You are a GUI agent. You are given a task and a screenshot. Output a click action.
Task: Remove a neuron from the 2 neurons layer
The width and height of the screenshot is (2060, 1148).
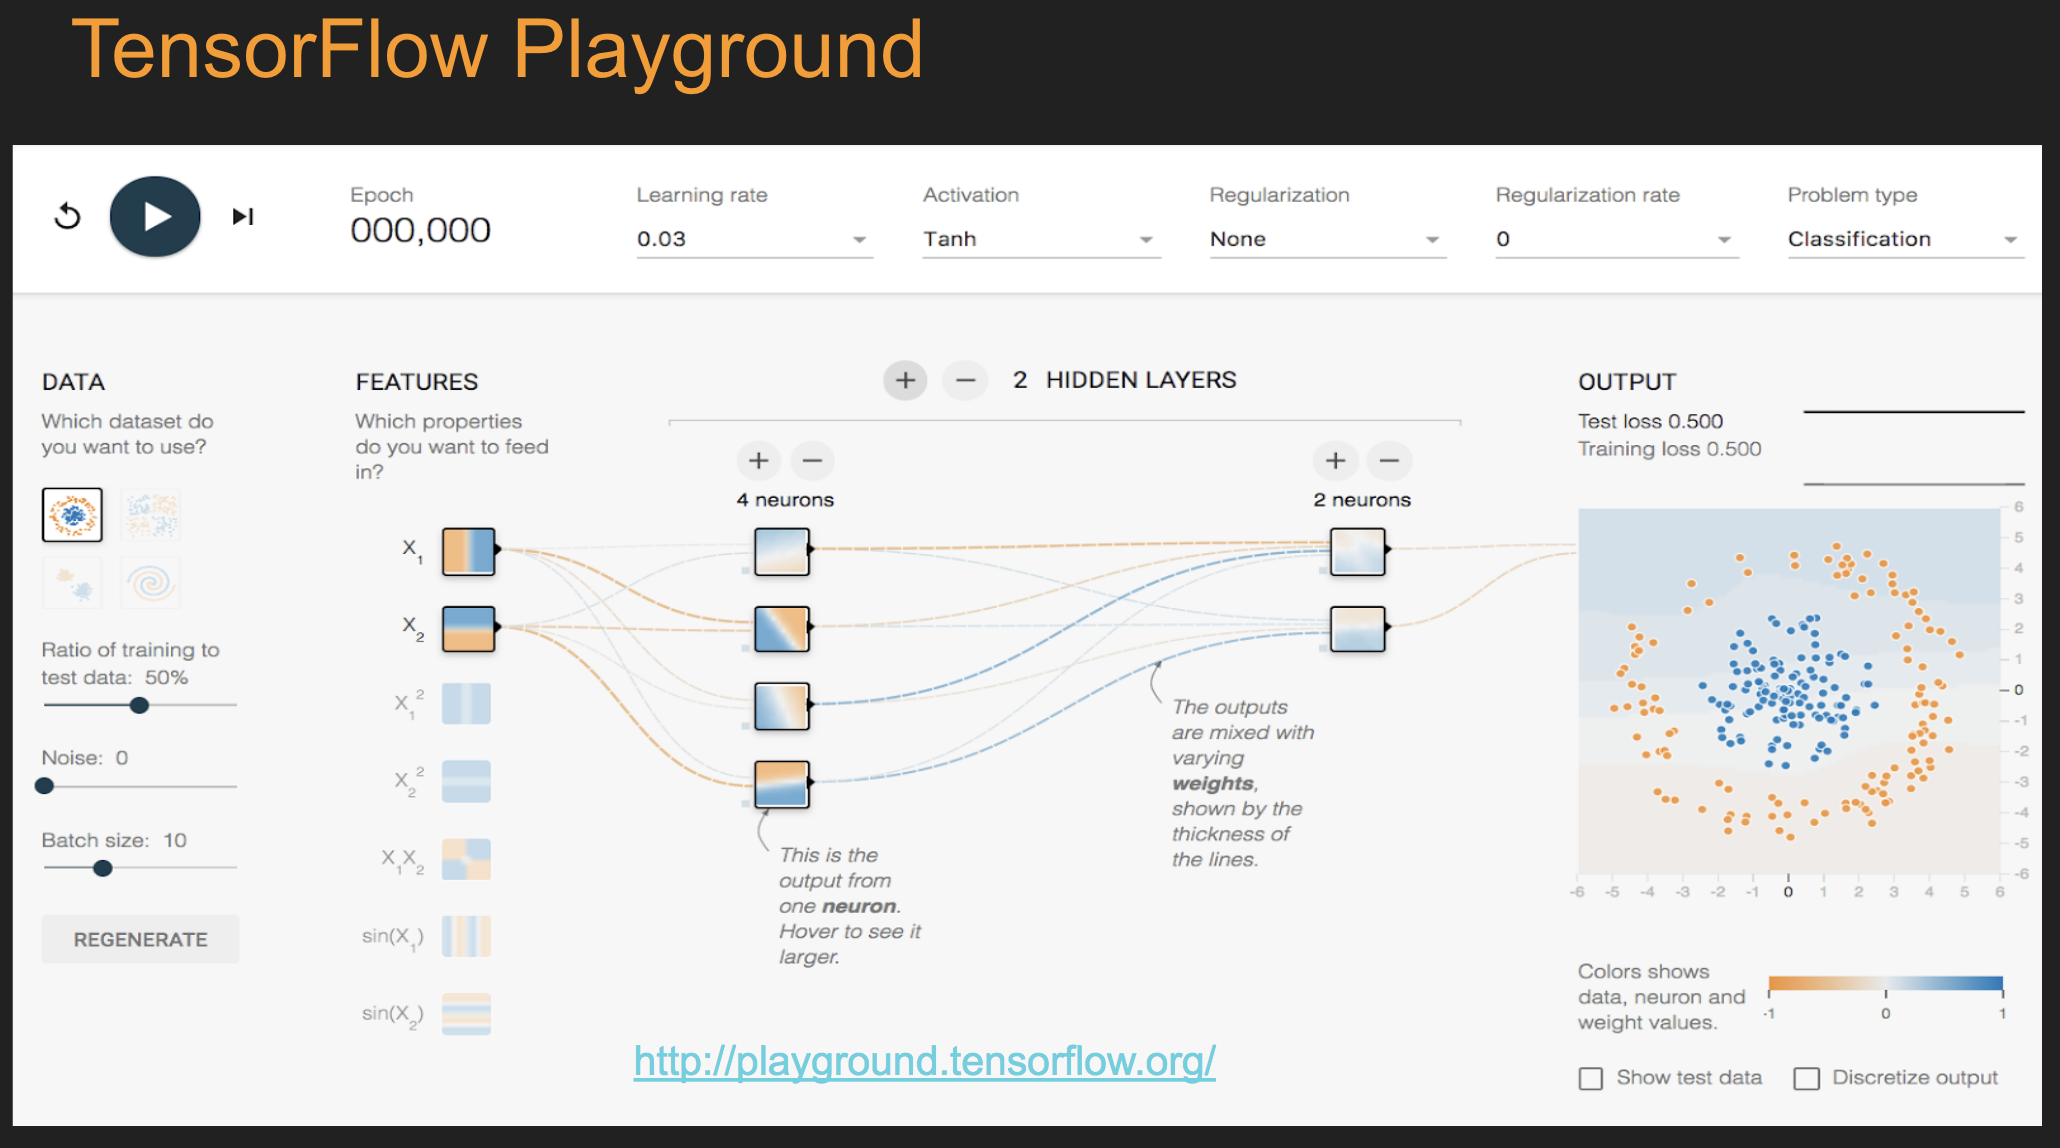tap(1389, 460)
